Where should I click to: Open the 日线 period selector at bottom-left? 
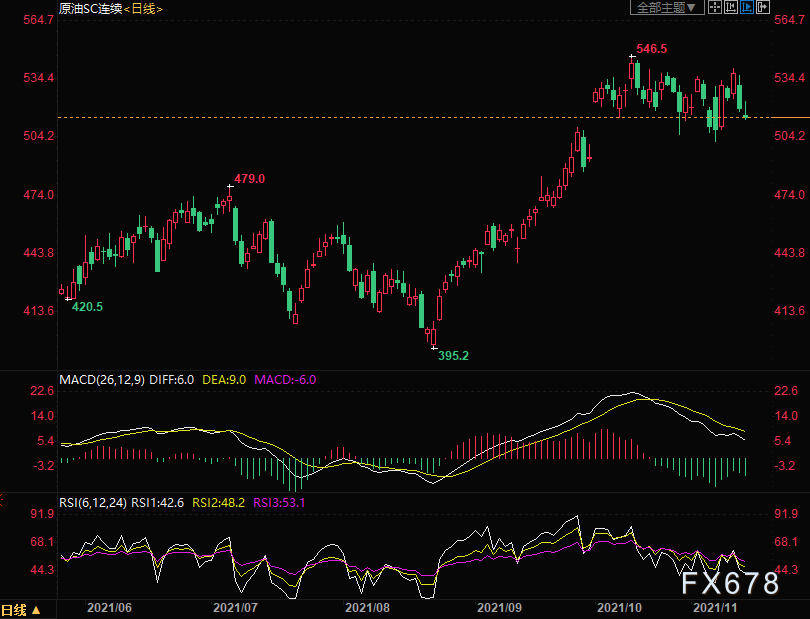21,610
